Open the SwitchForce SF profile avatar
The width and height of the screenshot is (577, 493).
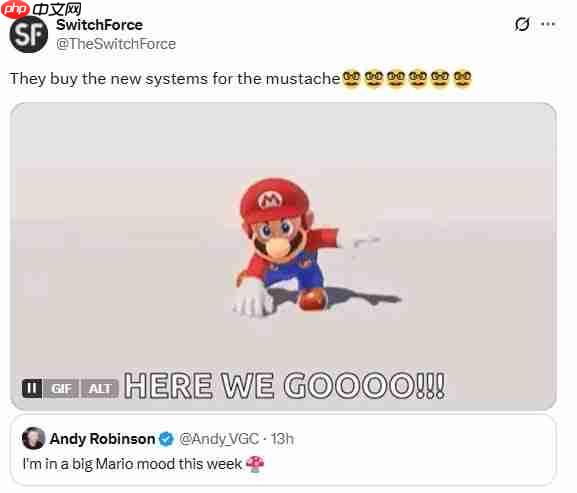point(28,35)
